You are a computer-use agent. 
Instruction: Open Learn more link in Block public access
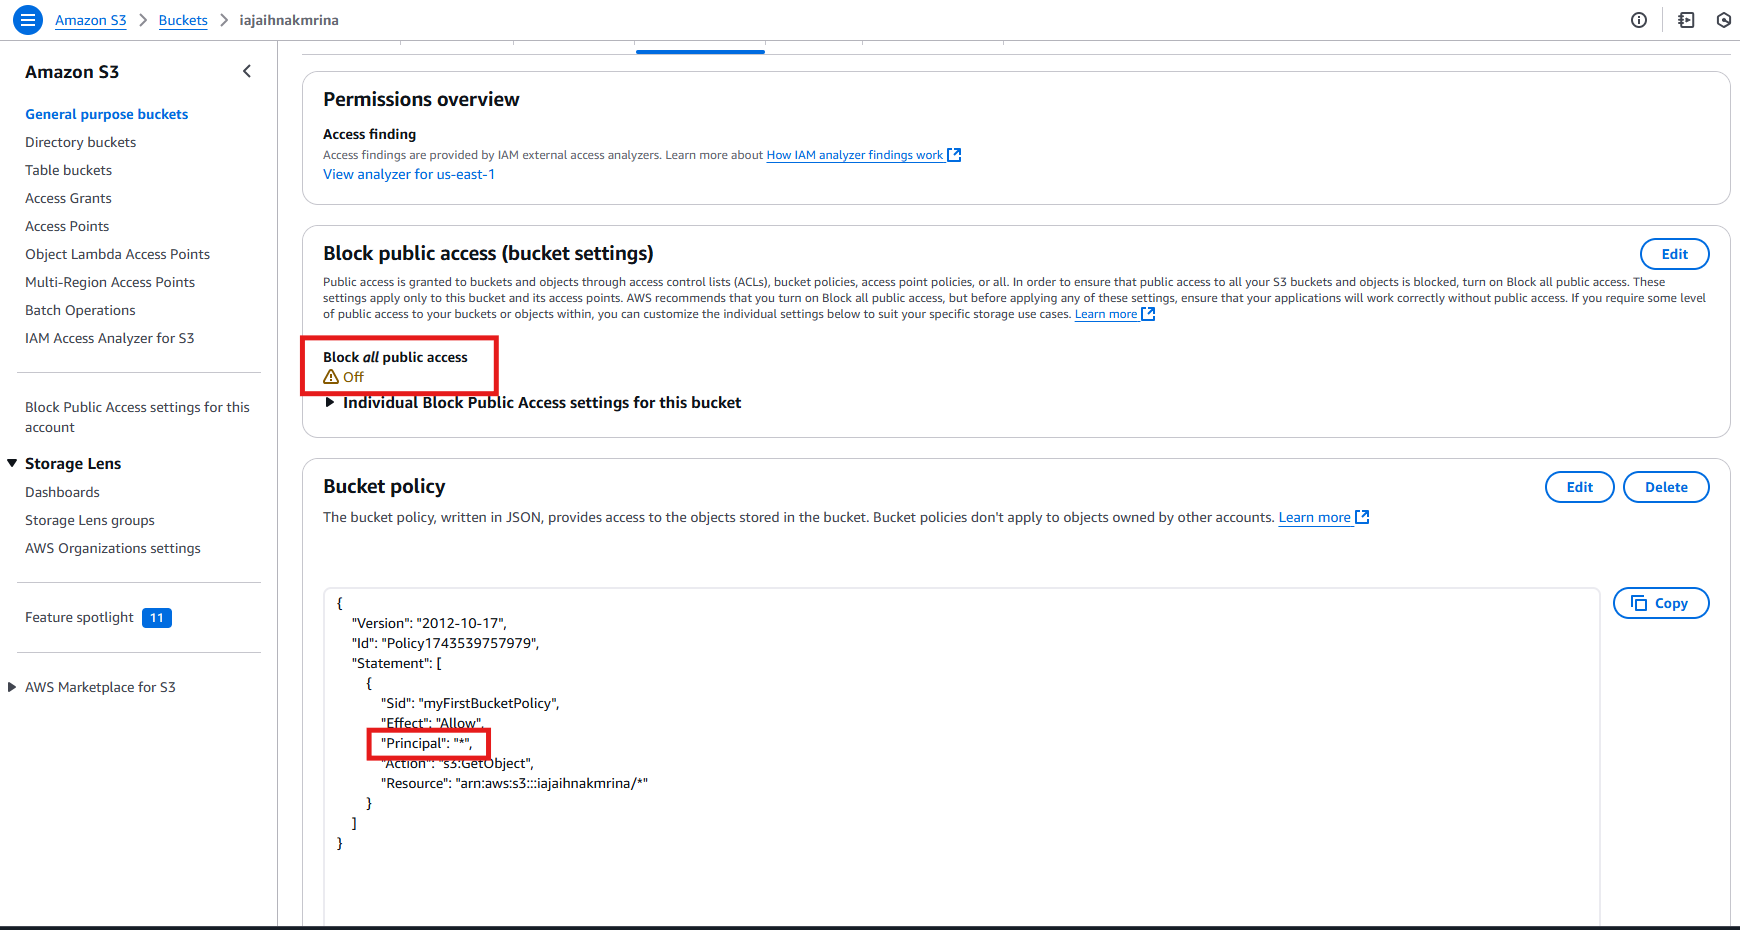pyautogui.click(x=1106, y=314)
